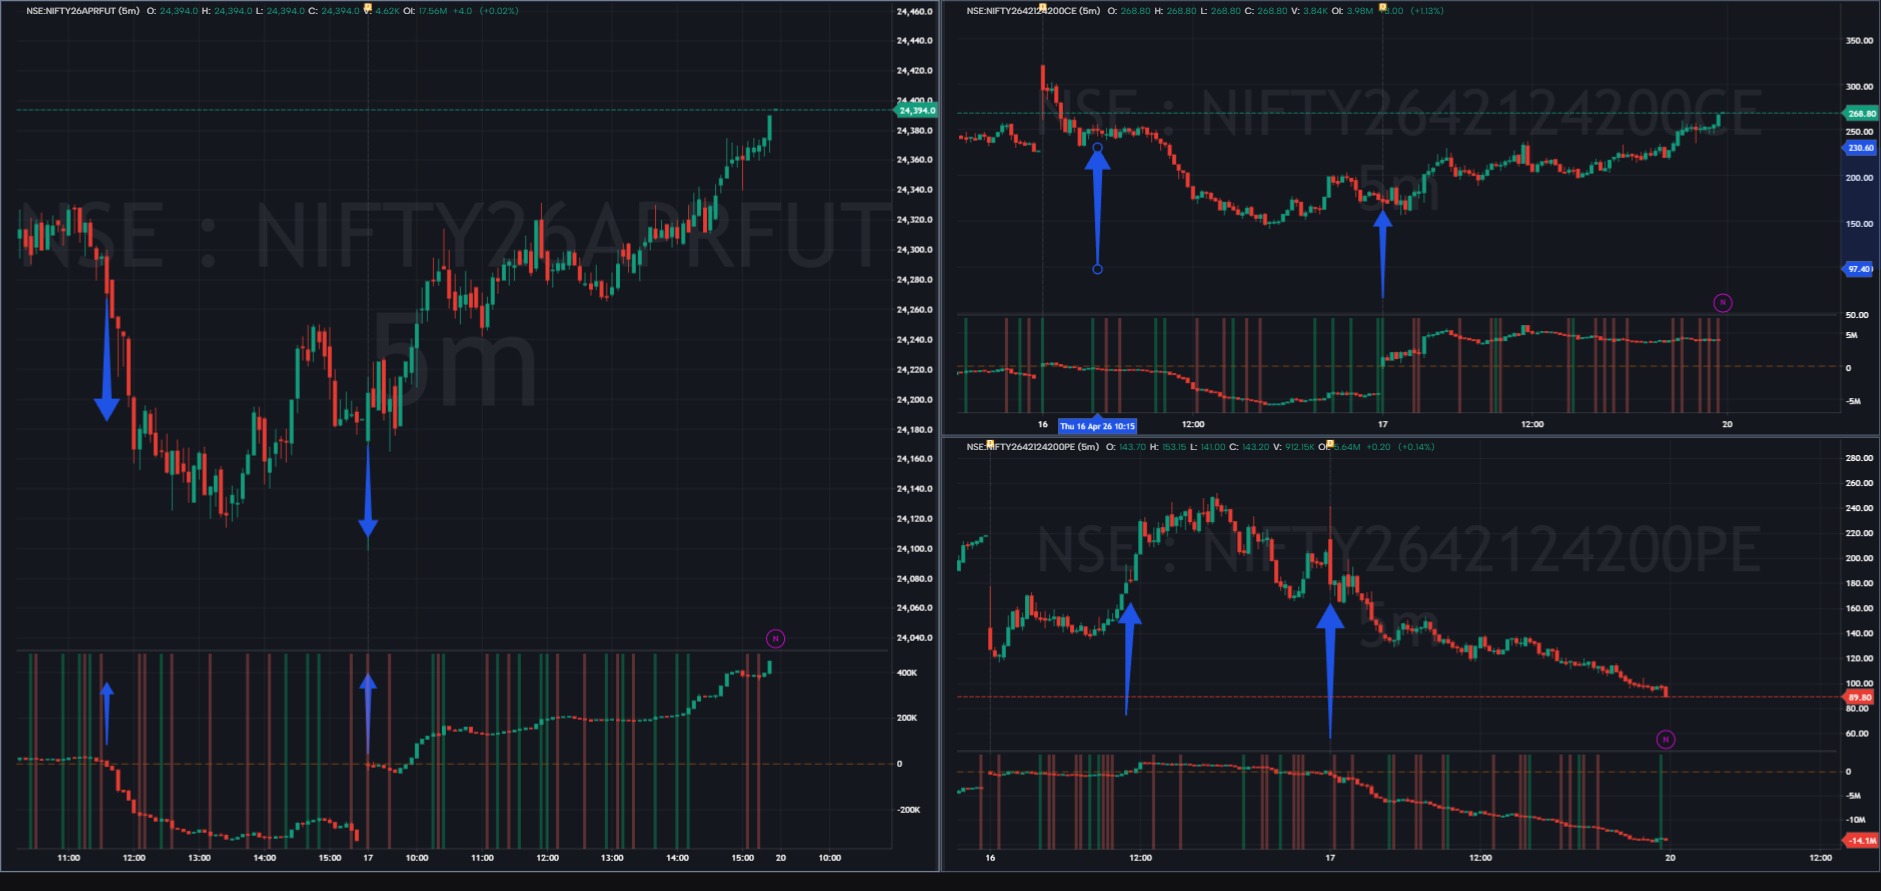Click the blue 97.40 price label
1881x891 pixels.
pos(1859,269)
